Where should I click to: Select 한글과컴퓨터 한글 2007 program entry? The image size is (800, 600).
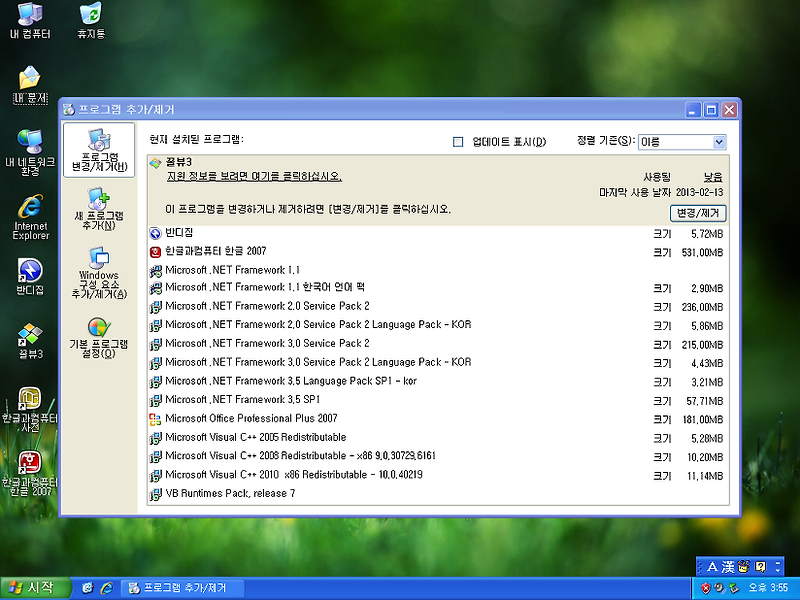(x=438, y=252)
